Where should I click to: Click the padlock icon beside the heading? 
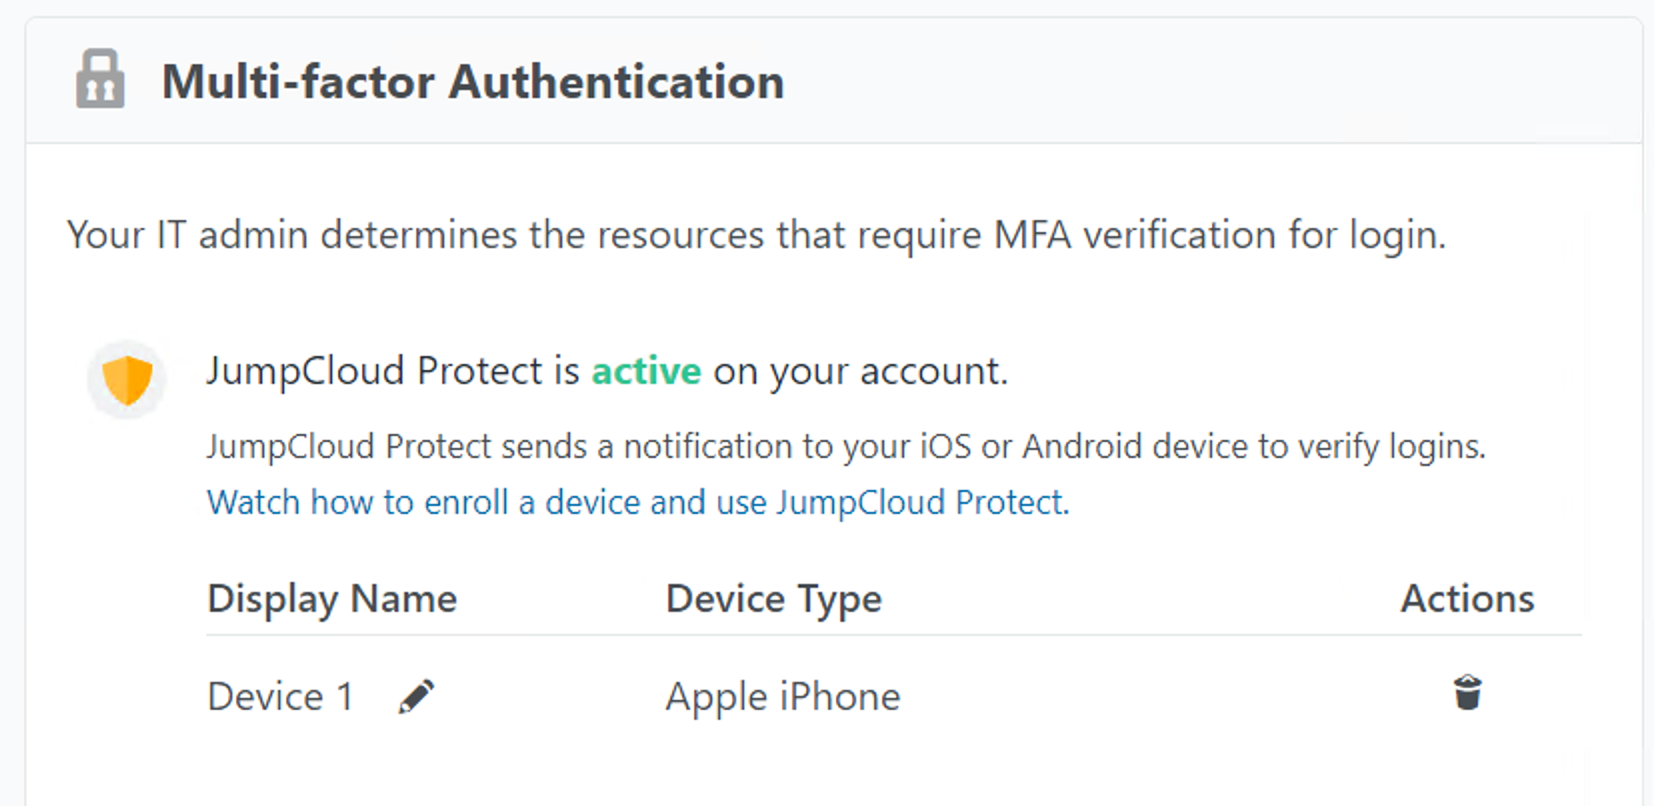[x=100, y=79]
